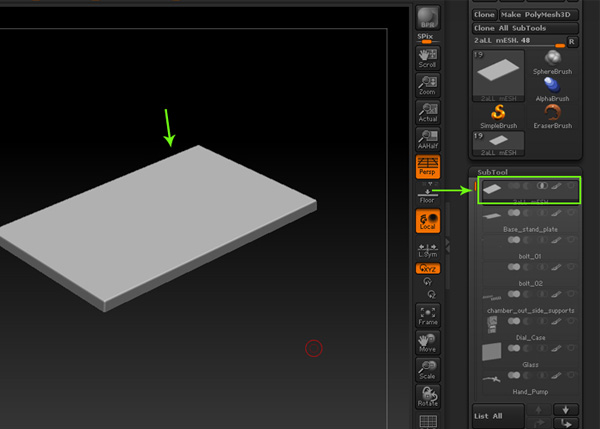The image size is (600, 429).
Task: Select the Scroll hand tool
Action: click(428, 56)
